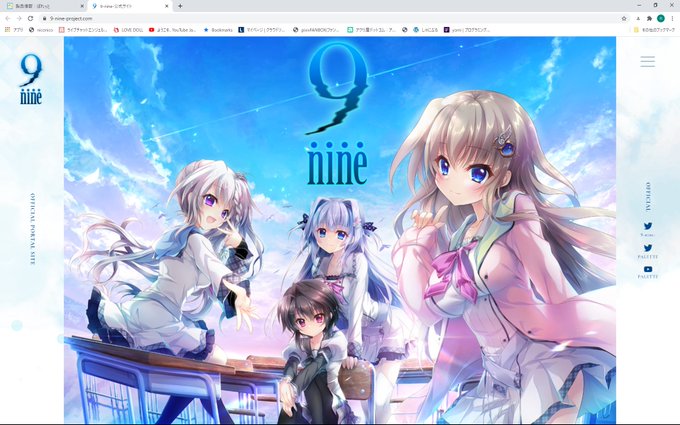
Task: Open the bookmark with dark blue L icon
Action: pyautogui.click(x=262, y=30)
